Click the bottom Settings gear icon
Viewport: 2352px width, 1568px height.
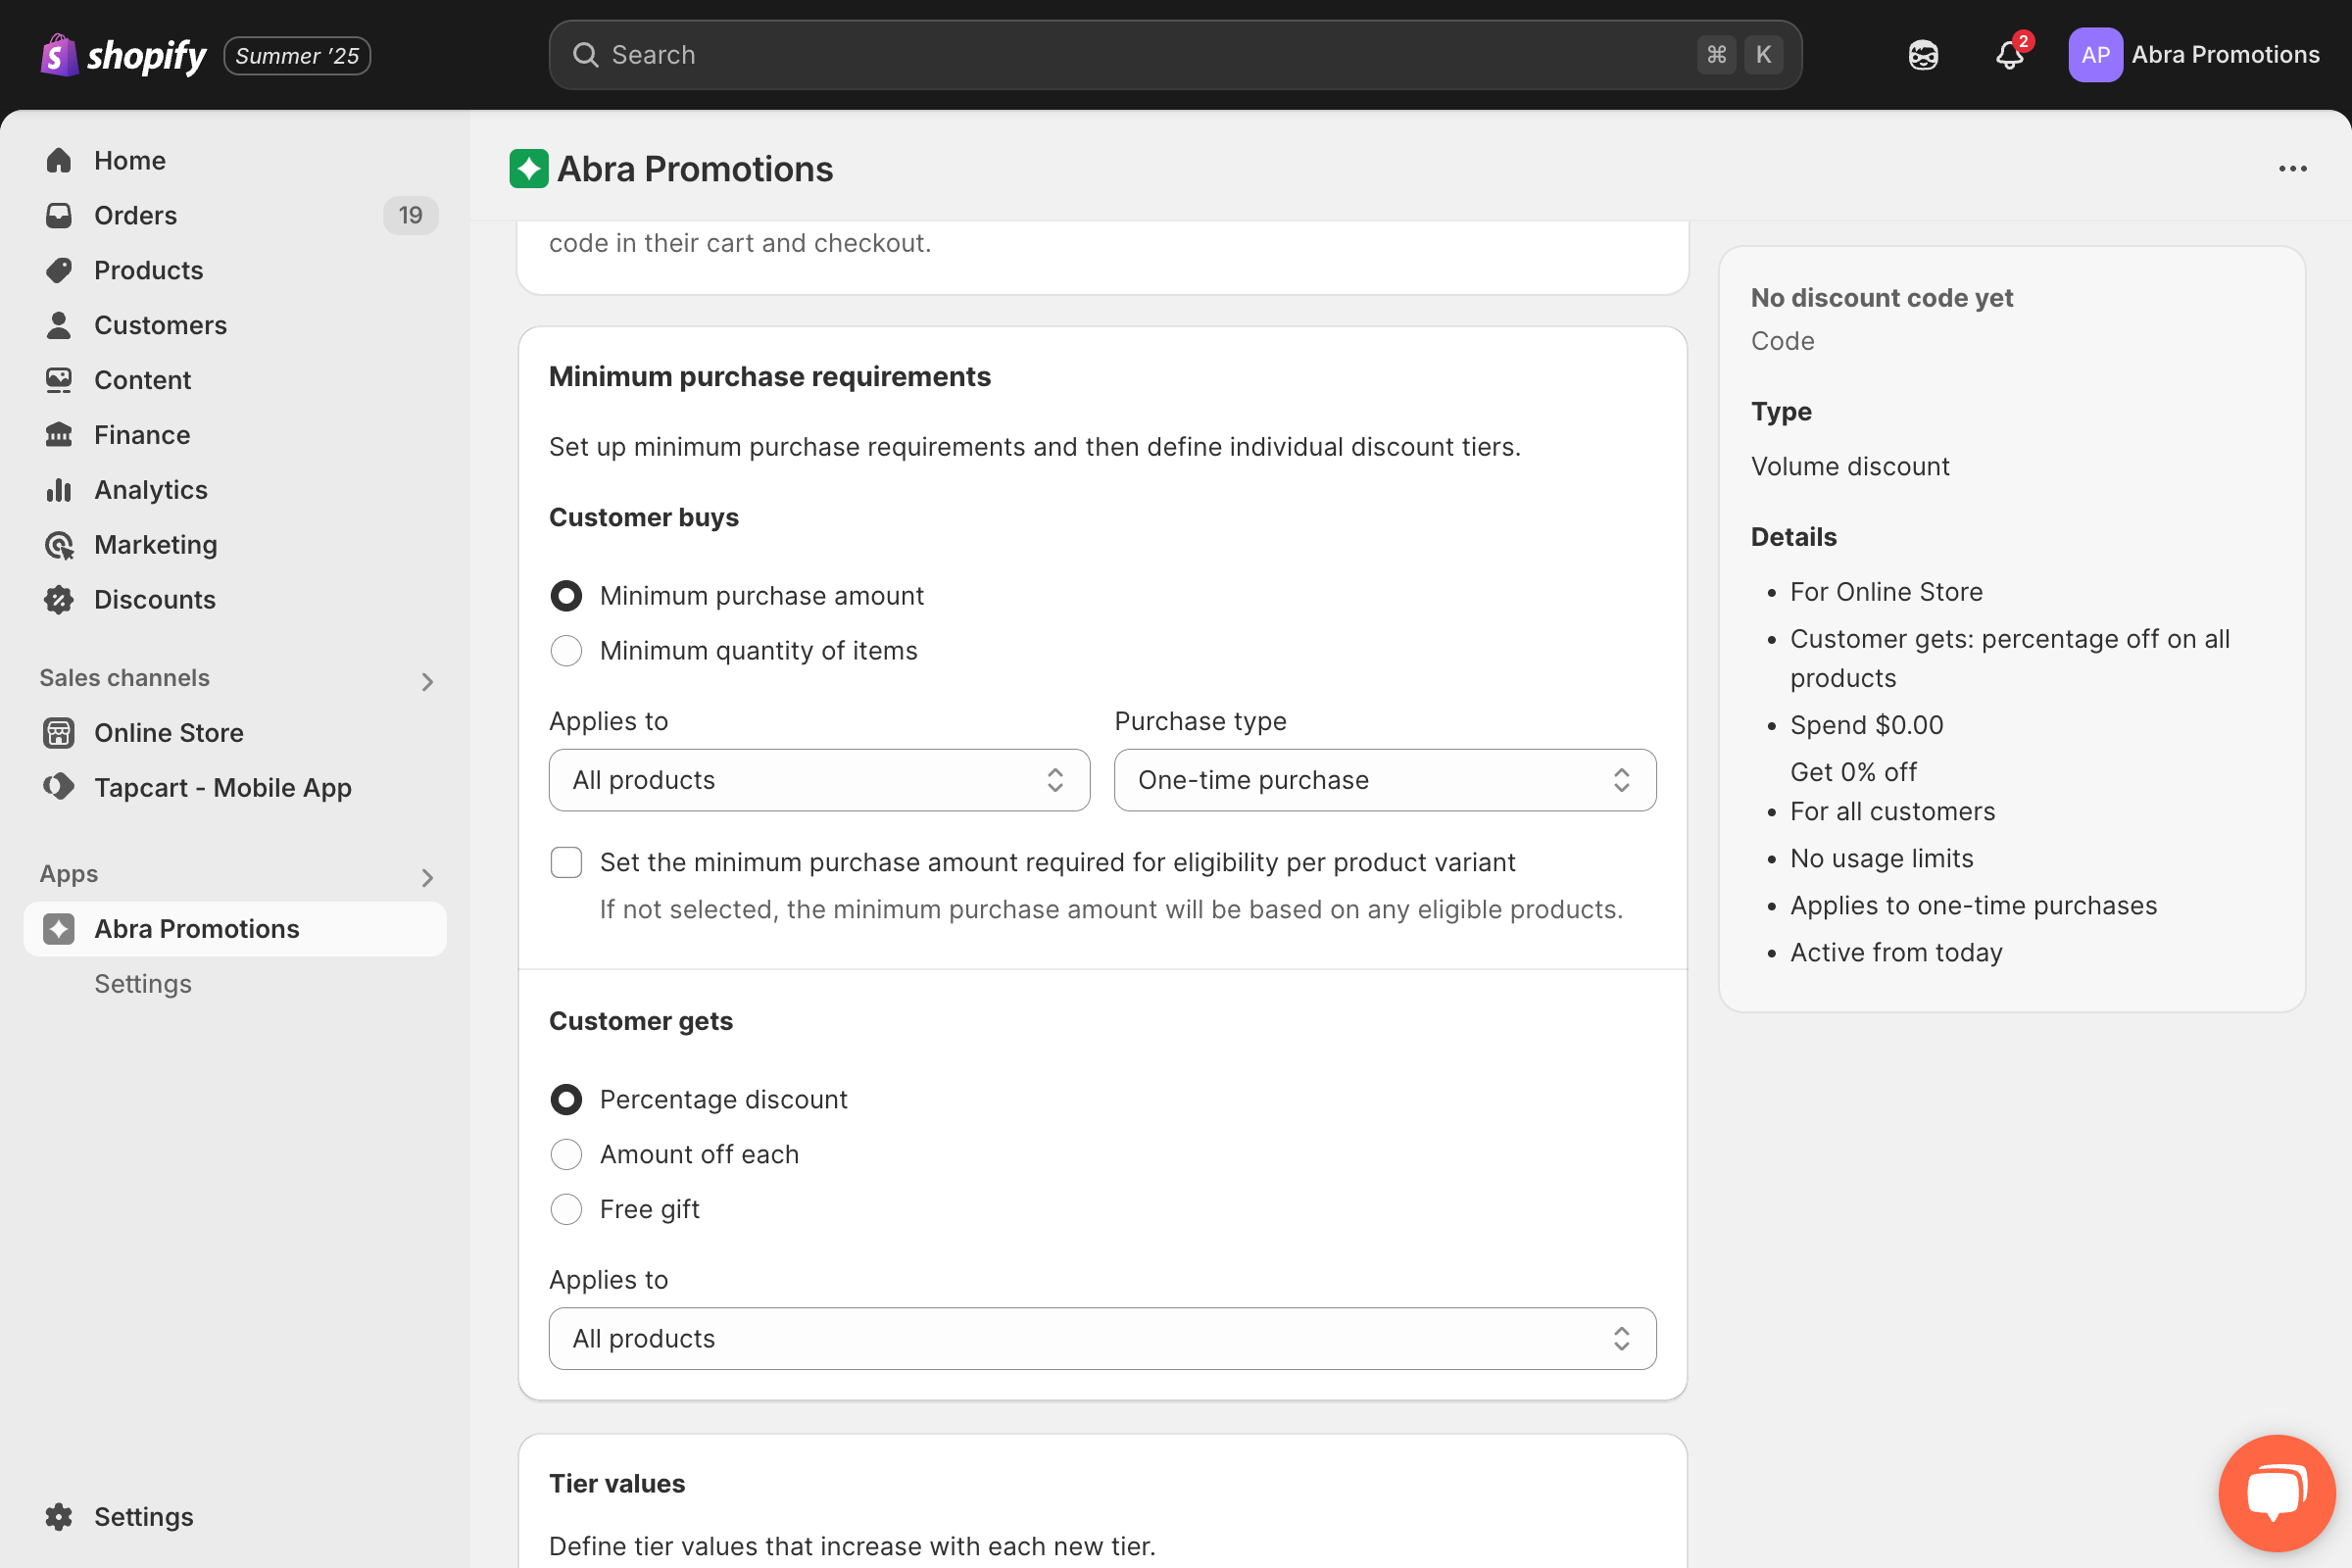tap(59, 1517)
